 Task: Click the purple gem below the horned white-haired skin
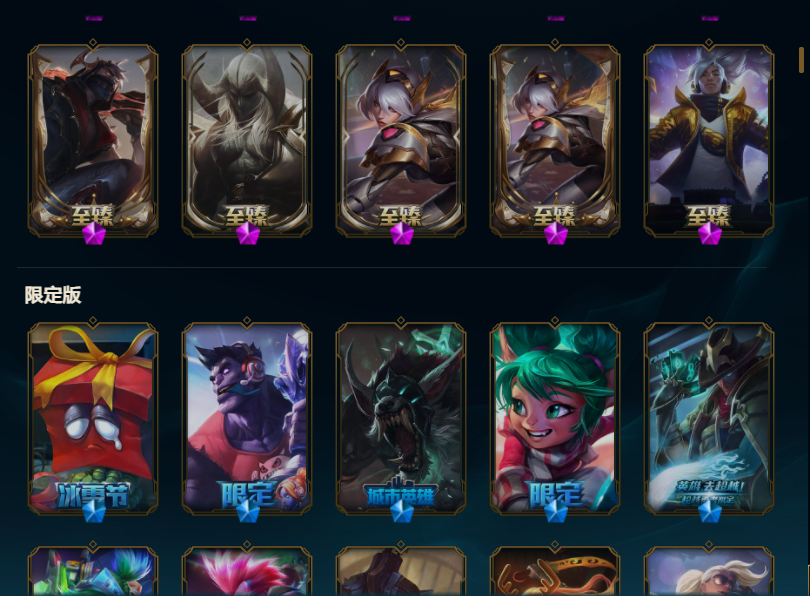click(x=247, y=233)
